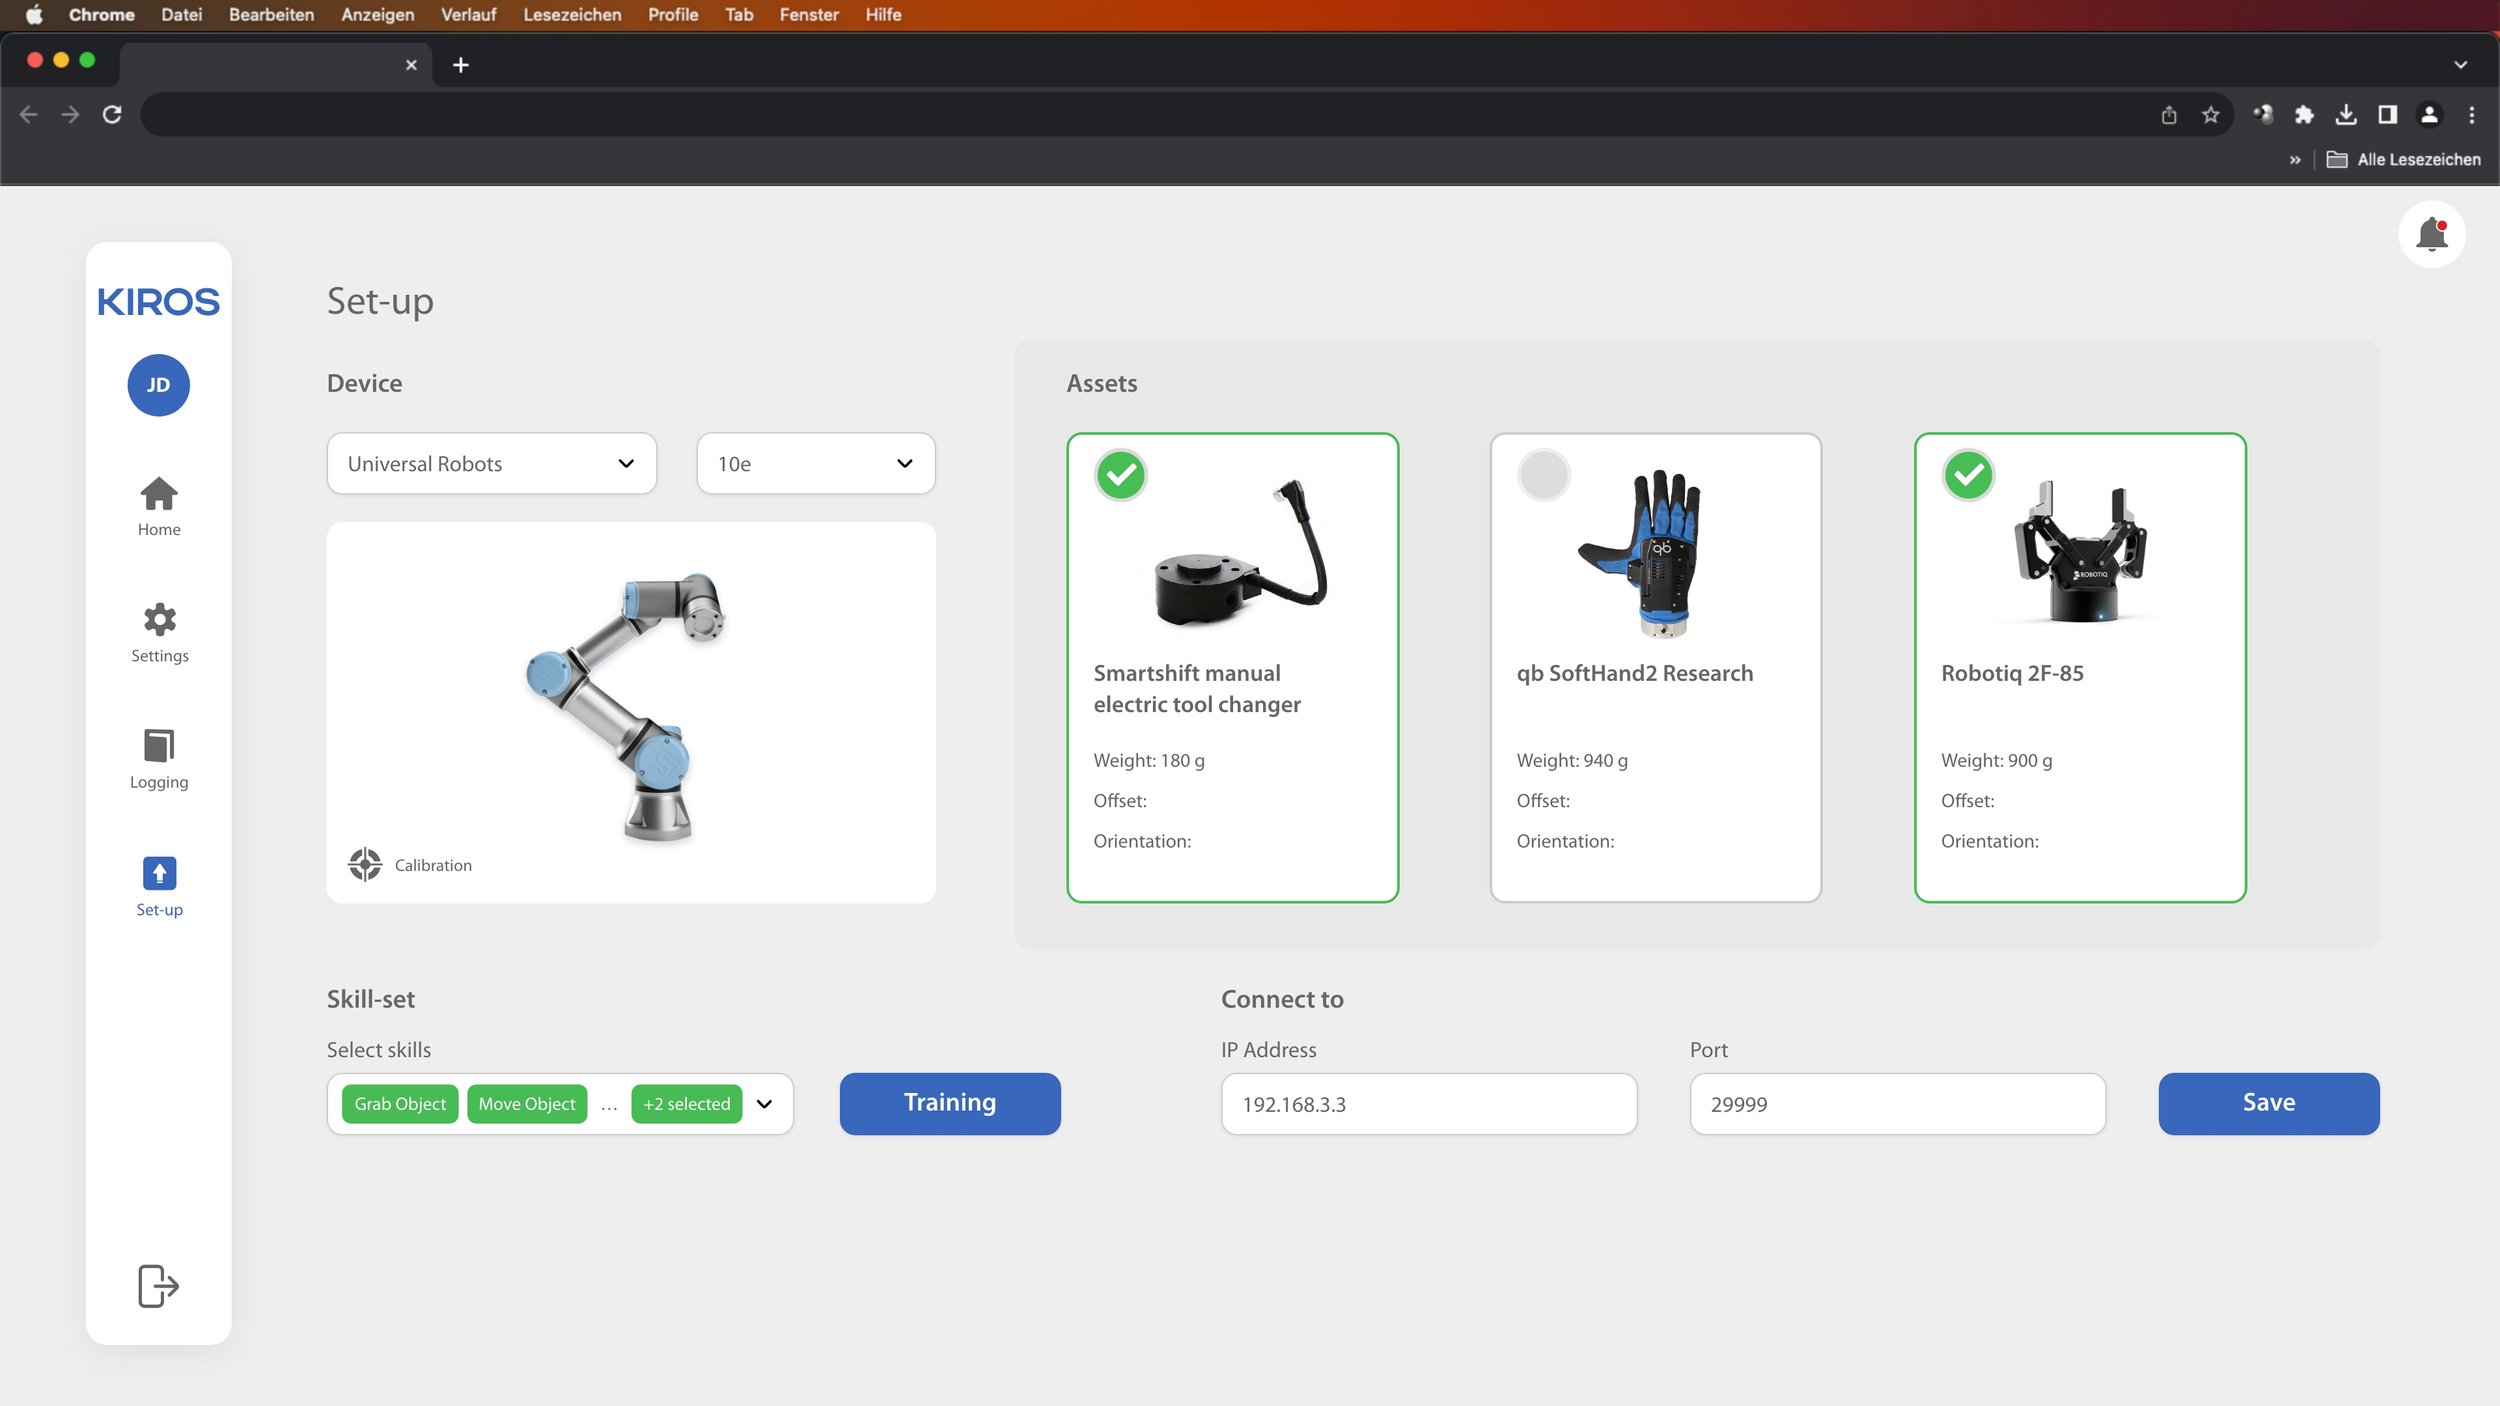Open the Tab menu

tap(739, 15)
